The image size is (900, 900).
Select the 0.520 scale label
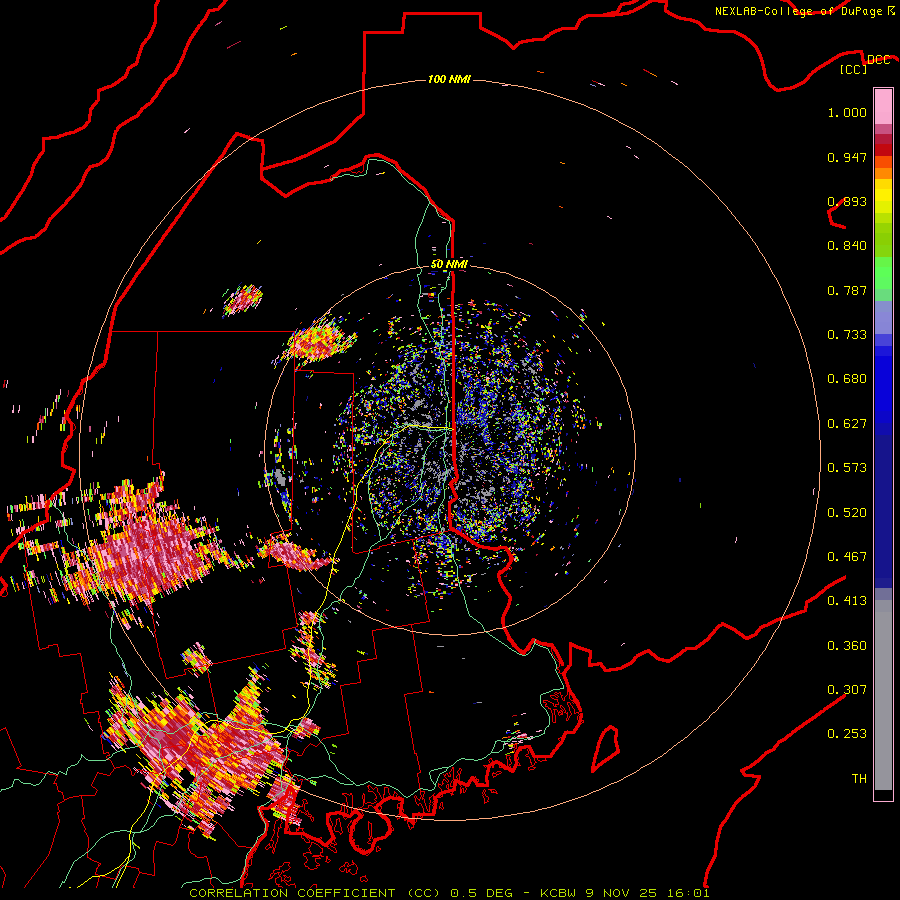[847, 513]
